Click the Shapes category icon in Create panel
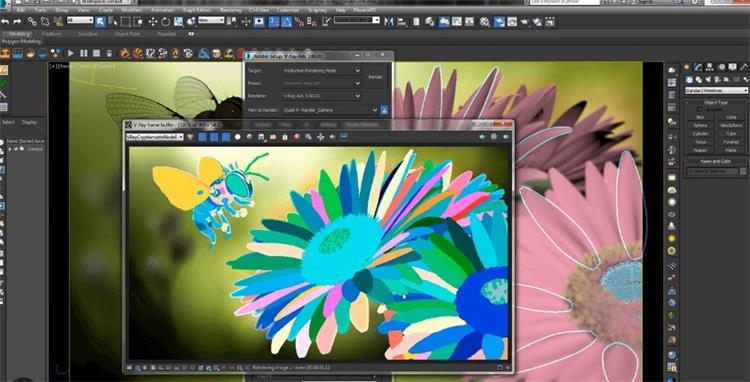Viewport: 750px width, 382px height. (x=698, y=79)
